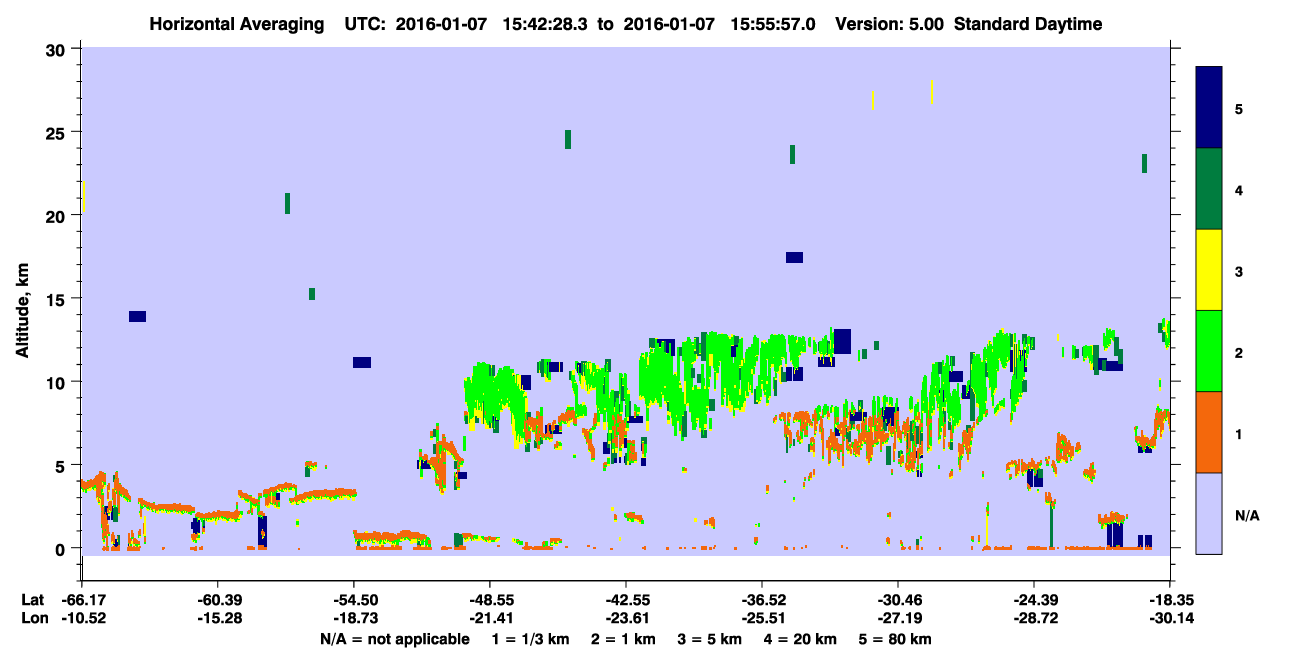Click longitude value '-18.73'
This screenshot has height=667, width=1300.
[x=354, y=618]
